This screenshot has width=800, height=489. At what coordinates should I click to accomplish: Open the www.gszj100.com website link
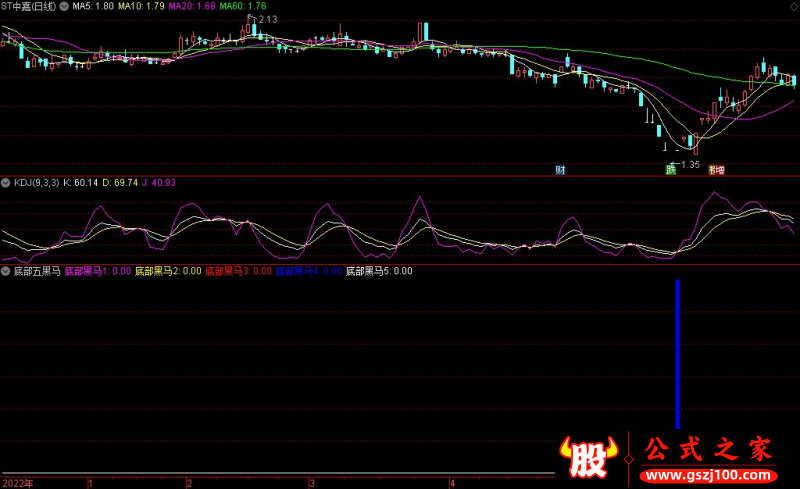click(x=706, y=473)
